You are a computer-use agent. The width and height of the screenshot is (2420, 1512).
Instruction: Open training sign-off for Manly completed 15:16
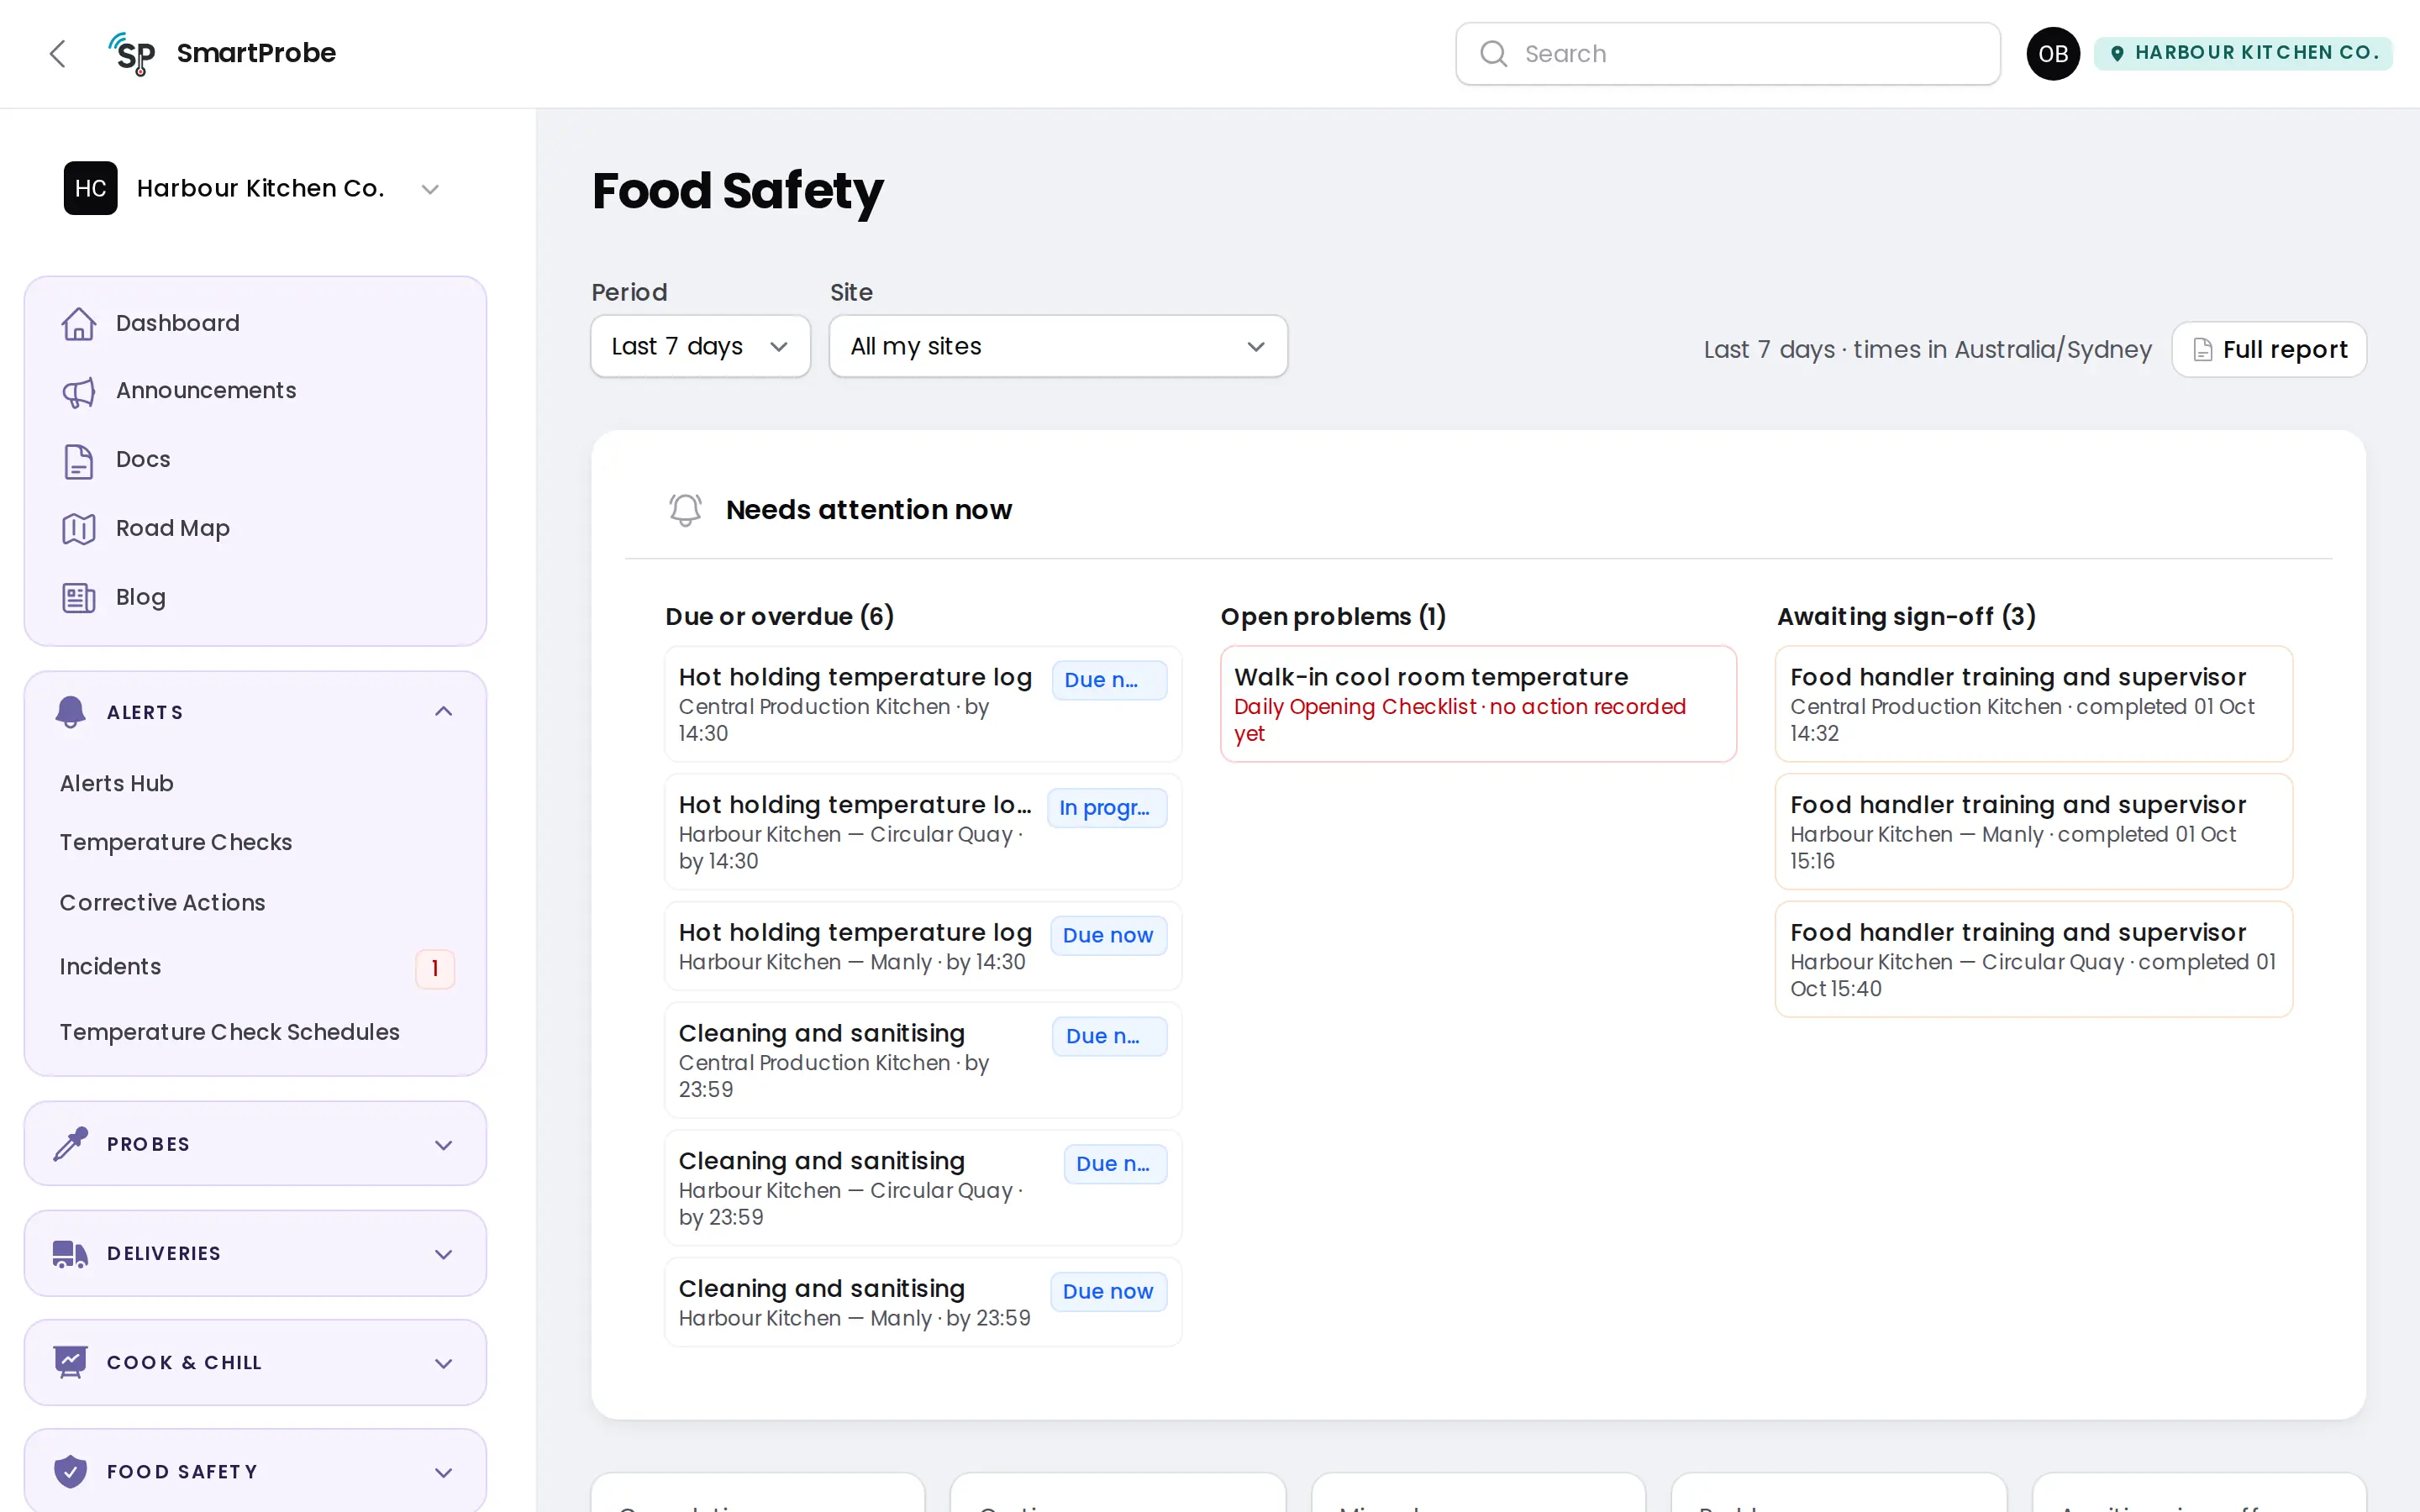coord(2034,832)
